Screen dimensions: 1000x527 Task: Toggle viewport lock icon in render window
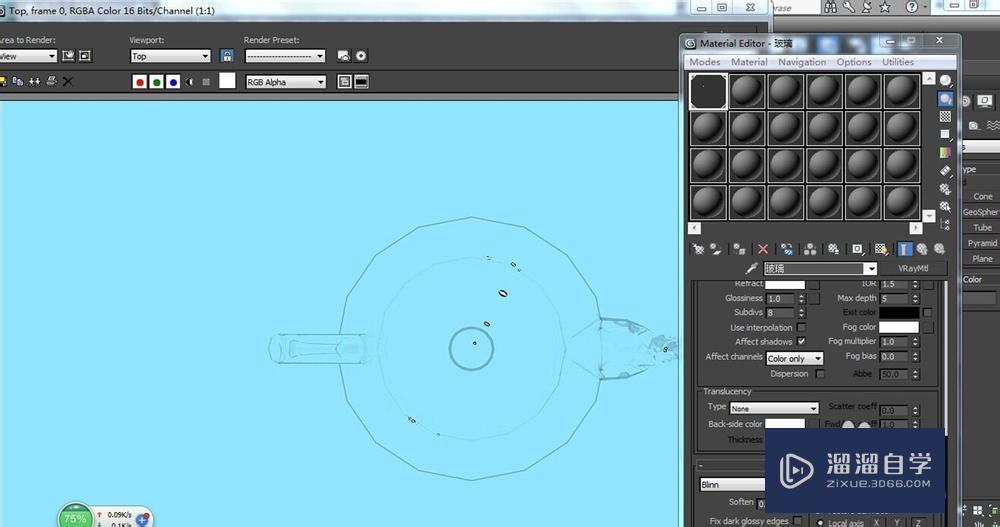point(226,56)
